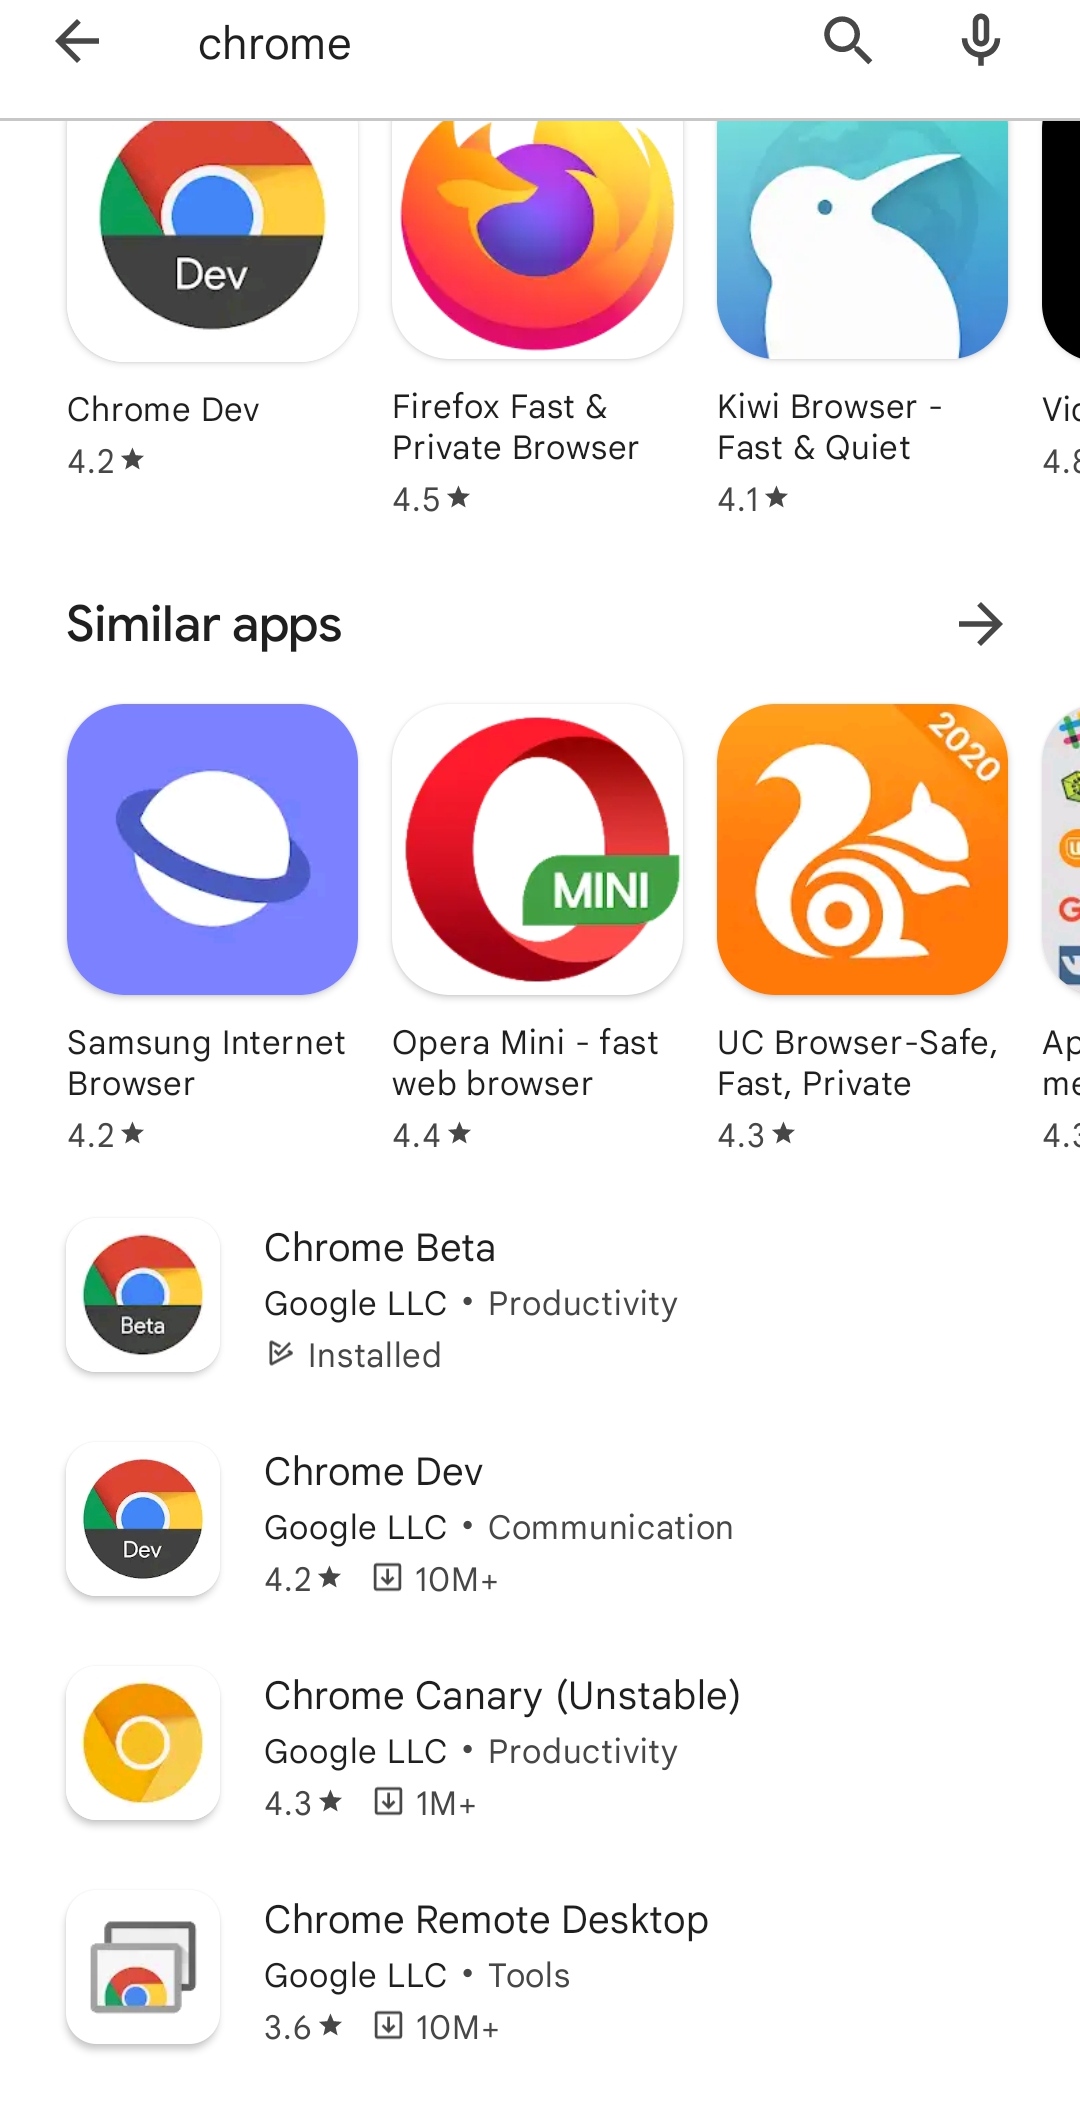Open Chrome Remote Desktop listing
This screenshot has width=1080, height=2110.
click(x=540, y=1968)
